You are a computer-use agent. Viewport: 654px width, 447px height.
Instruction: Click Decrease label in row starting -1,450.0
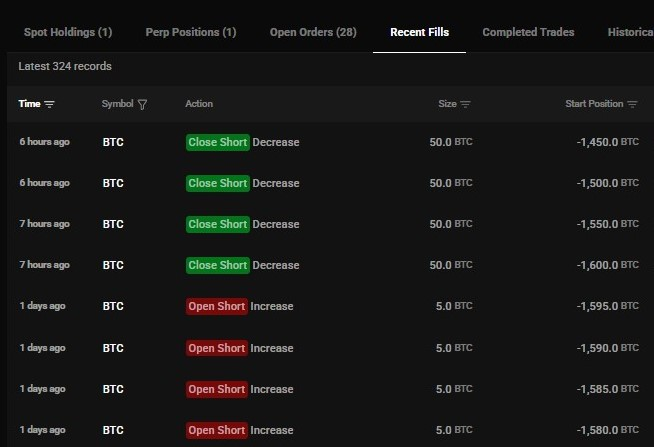coord(276,142)
